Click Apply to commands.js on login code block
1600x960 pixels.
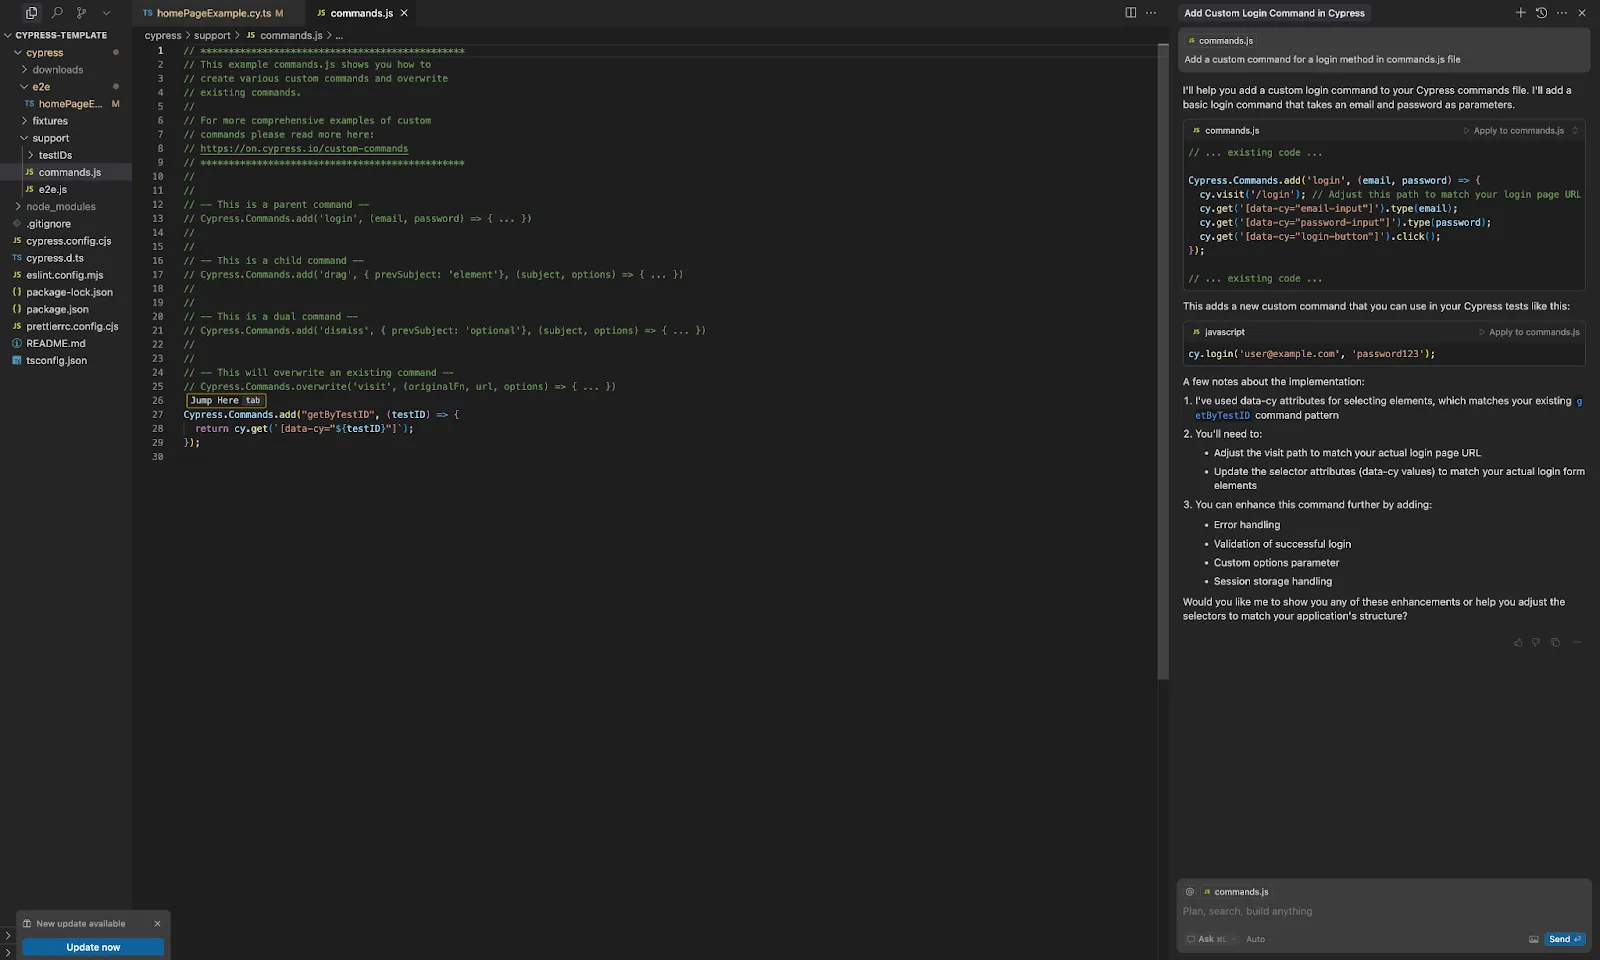(x=1513, y=130)
